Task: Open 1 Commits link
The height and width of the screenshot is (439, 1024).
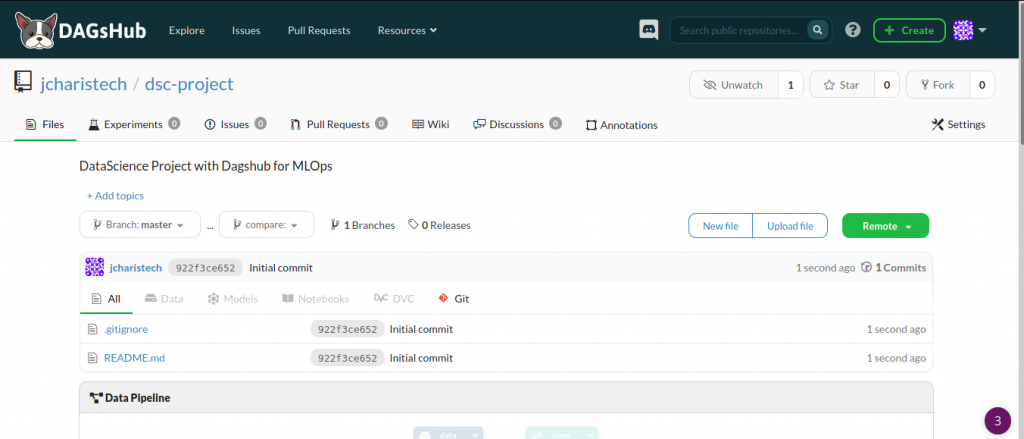Action: click(x=893, y=267)
